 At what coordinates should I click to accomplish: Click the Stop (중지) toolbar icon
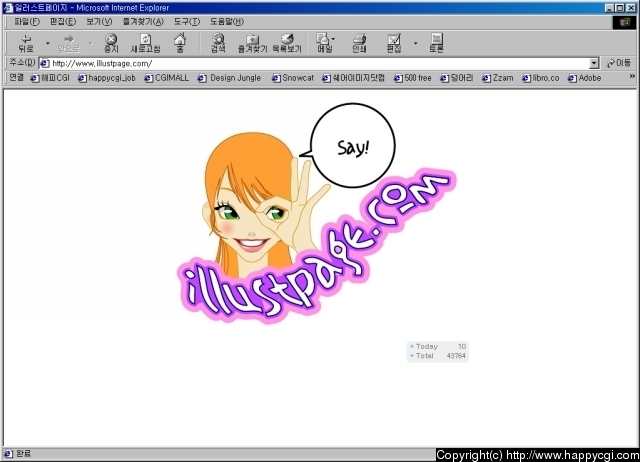point(111,43)
